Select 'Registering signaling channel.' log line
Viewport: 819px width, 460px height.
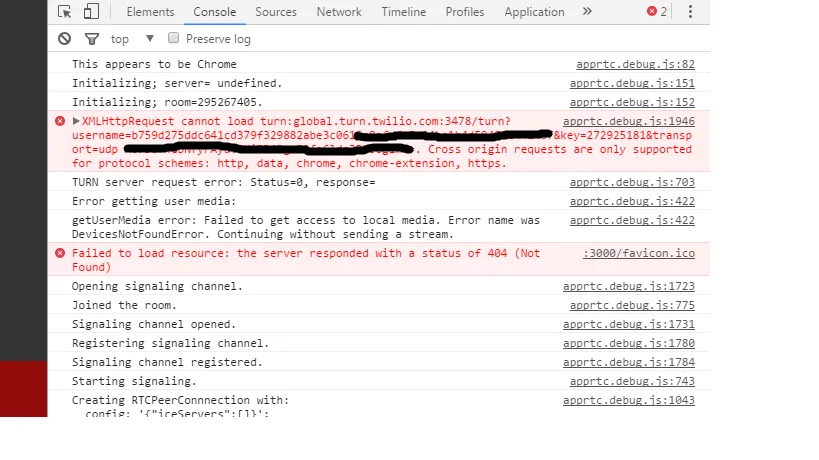[x=170, y=343]
